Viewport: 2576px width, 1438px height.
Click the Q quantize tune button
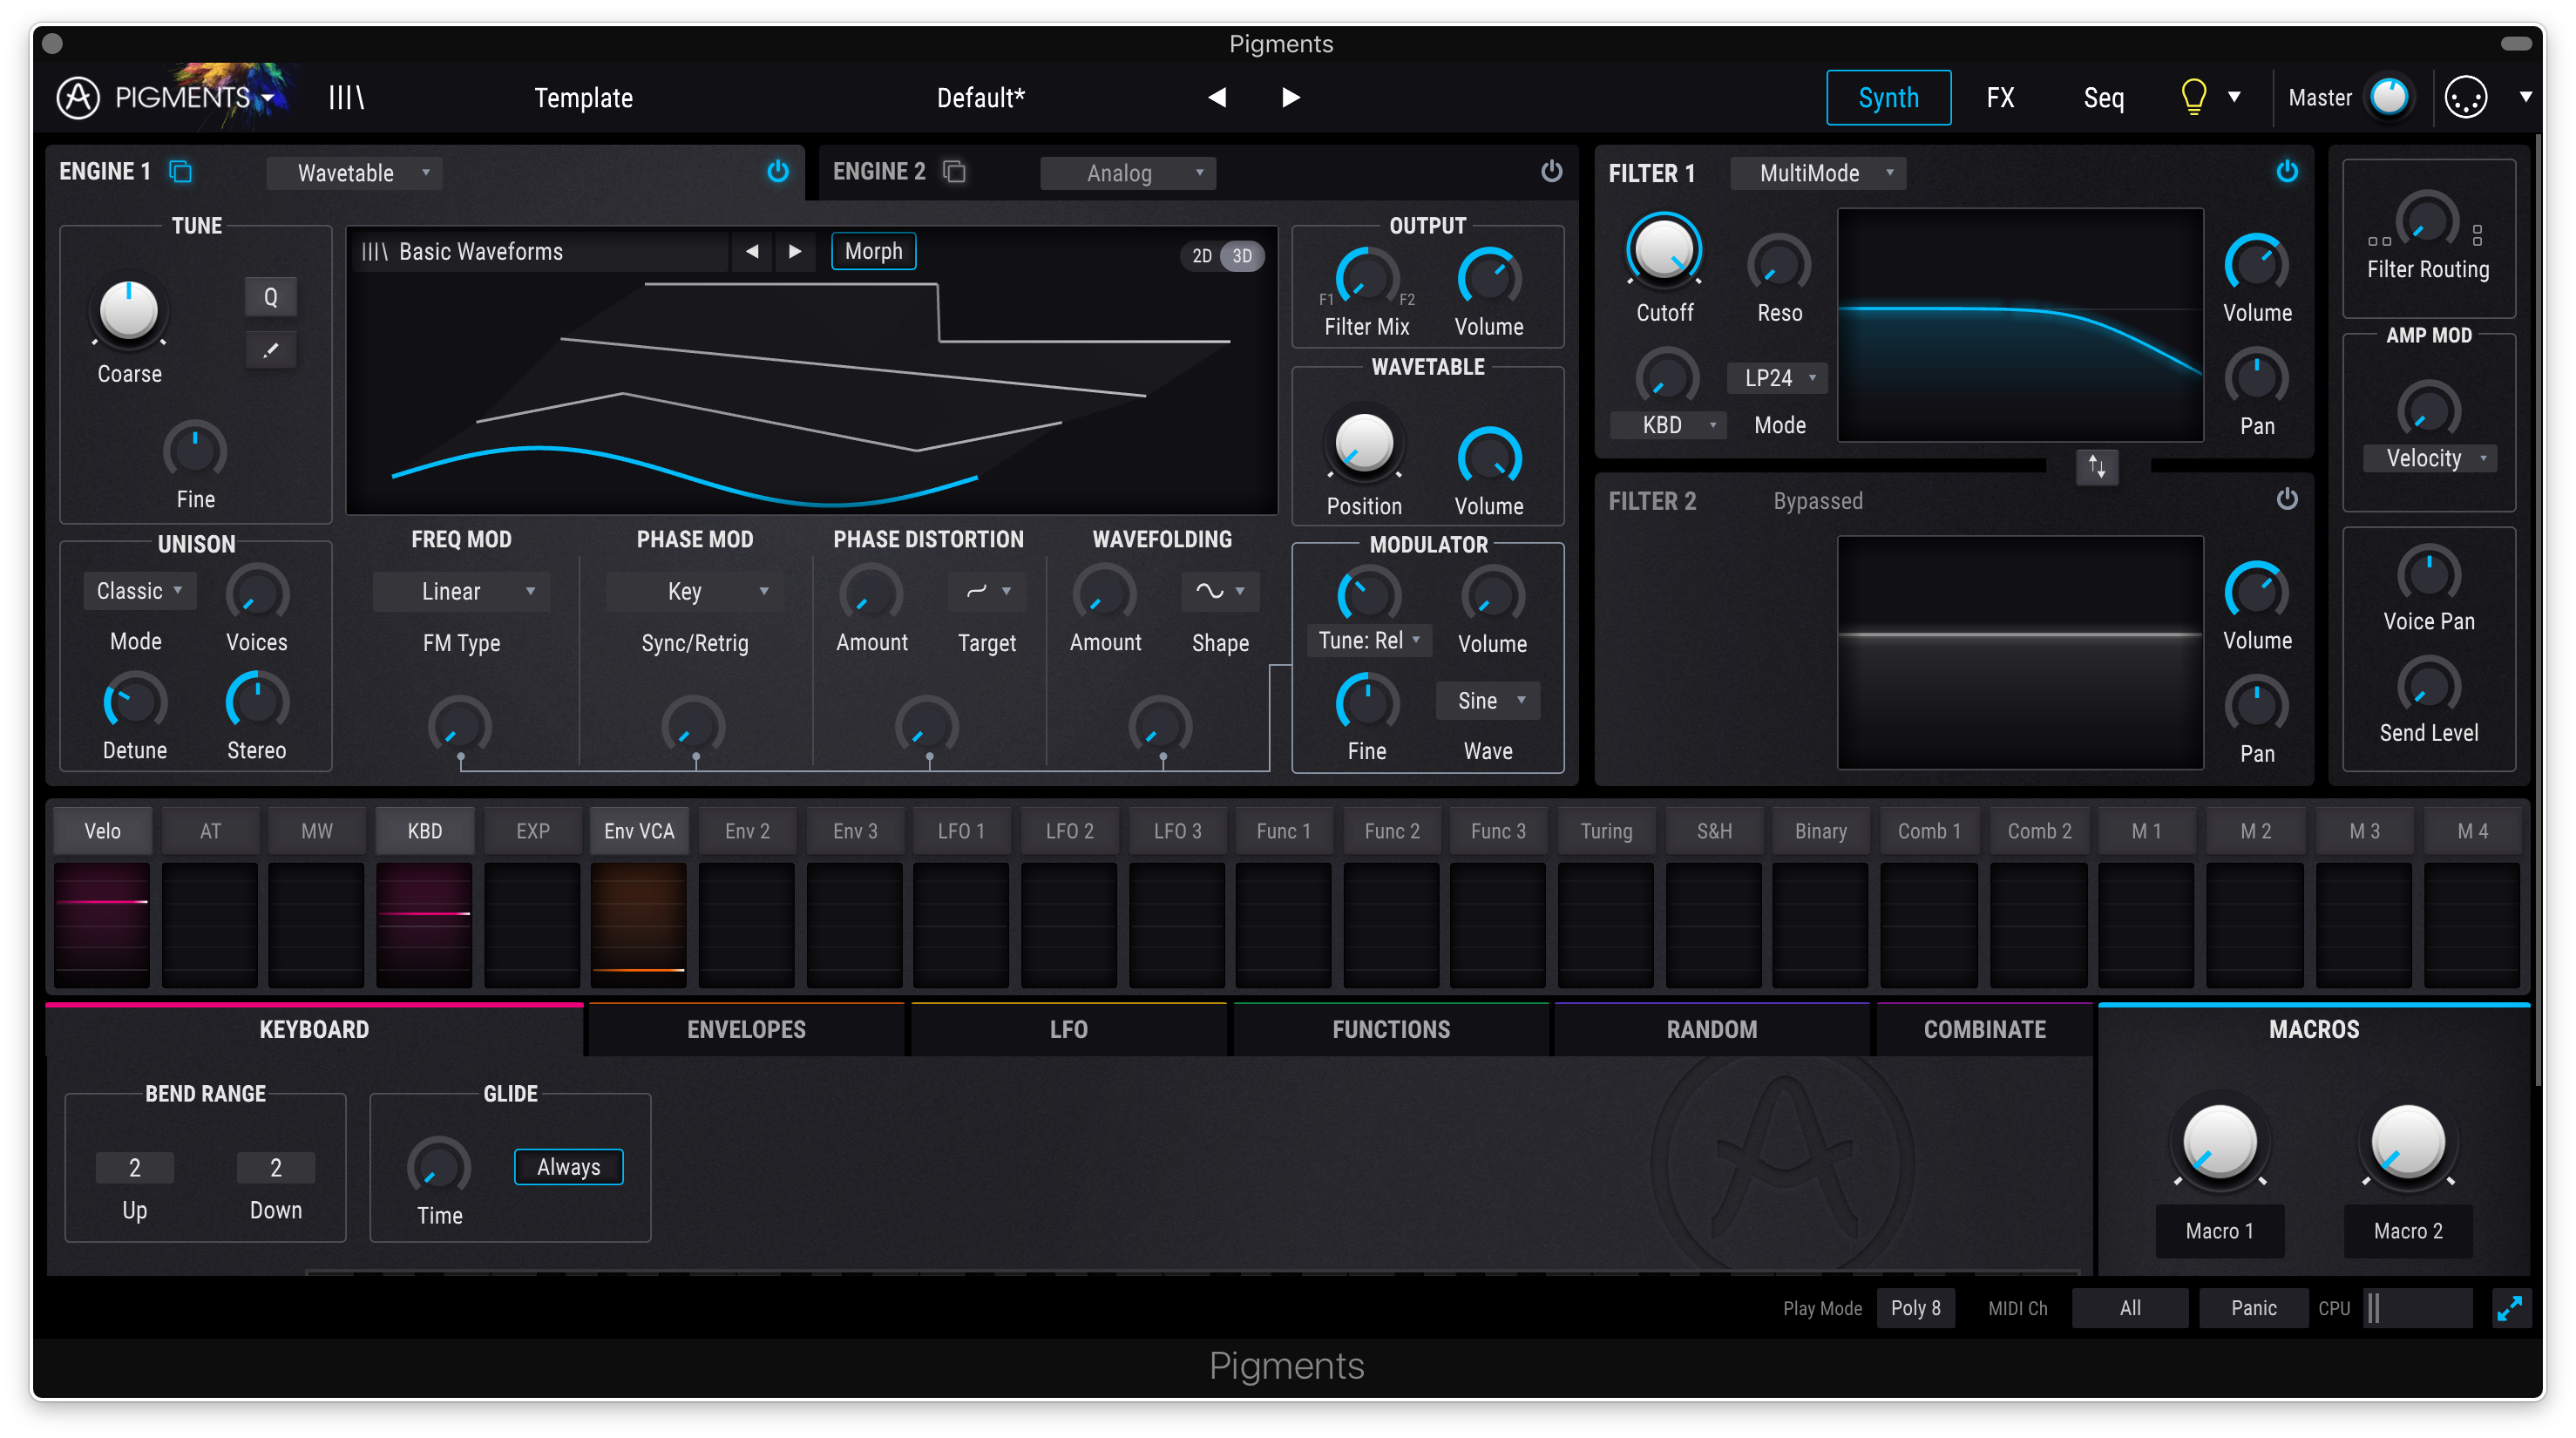point(270,297)
